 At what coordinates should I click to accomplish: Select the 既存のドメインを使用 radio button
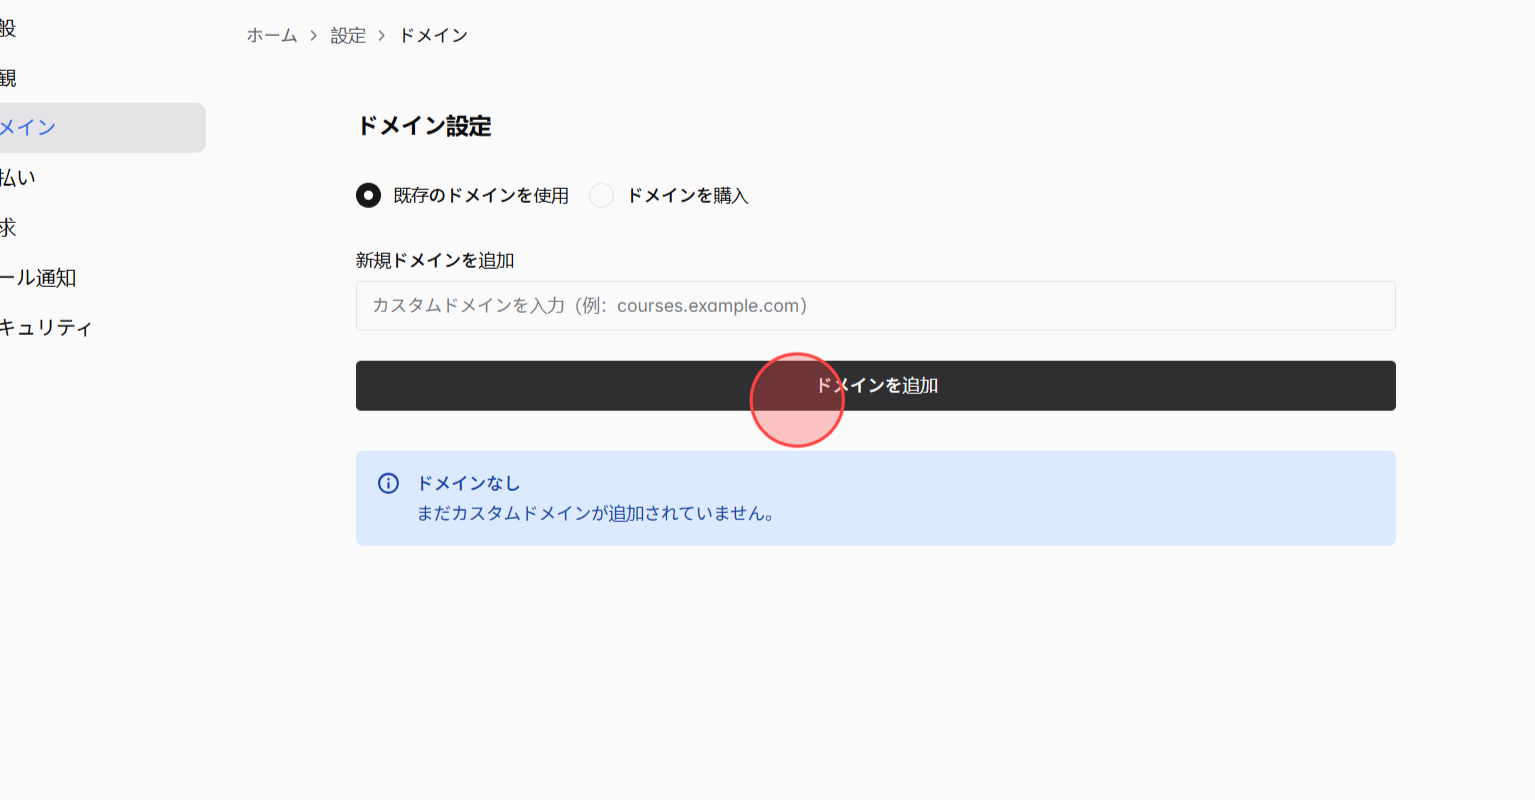(x=368, y=195)
